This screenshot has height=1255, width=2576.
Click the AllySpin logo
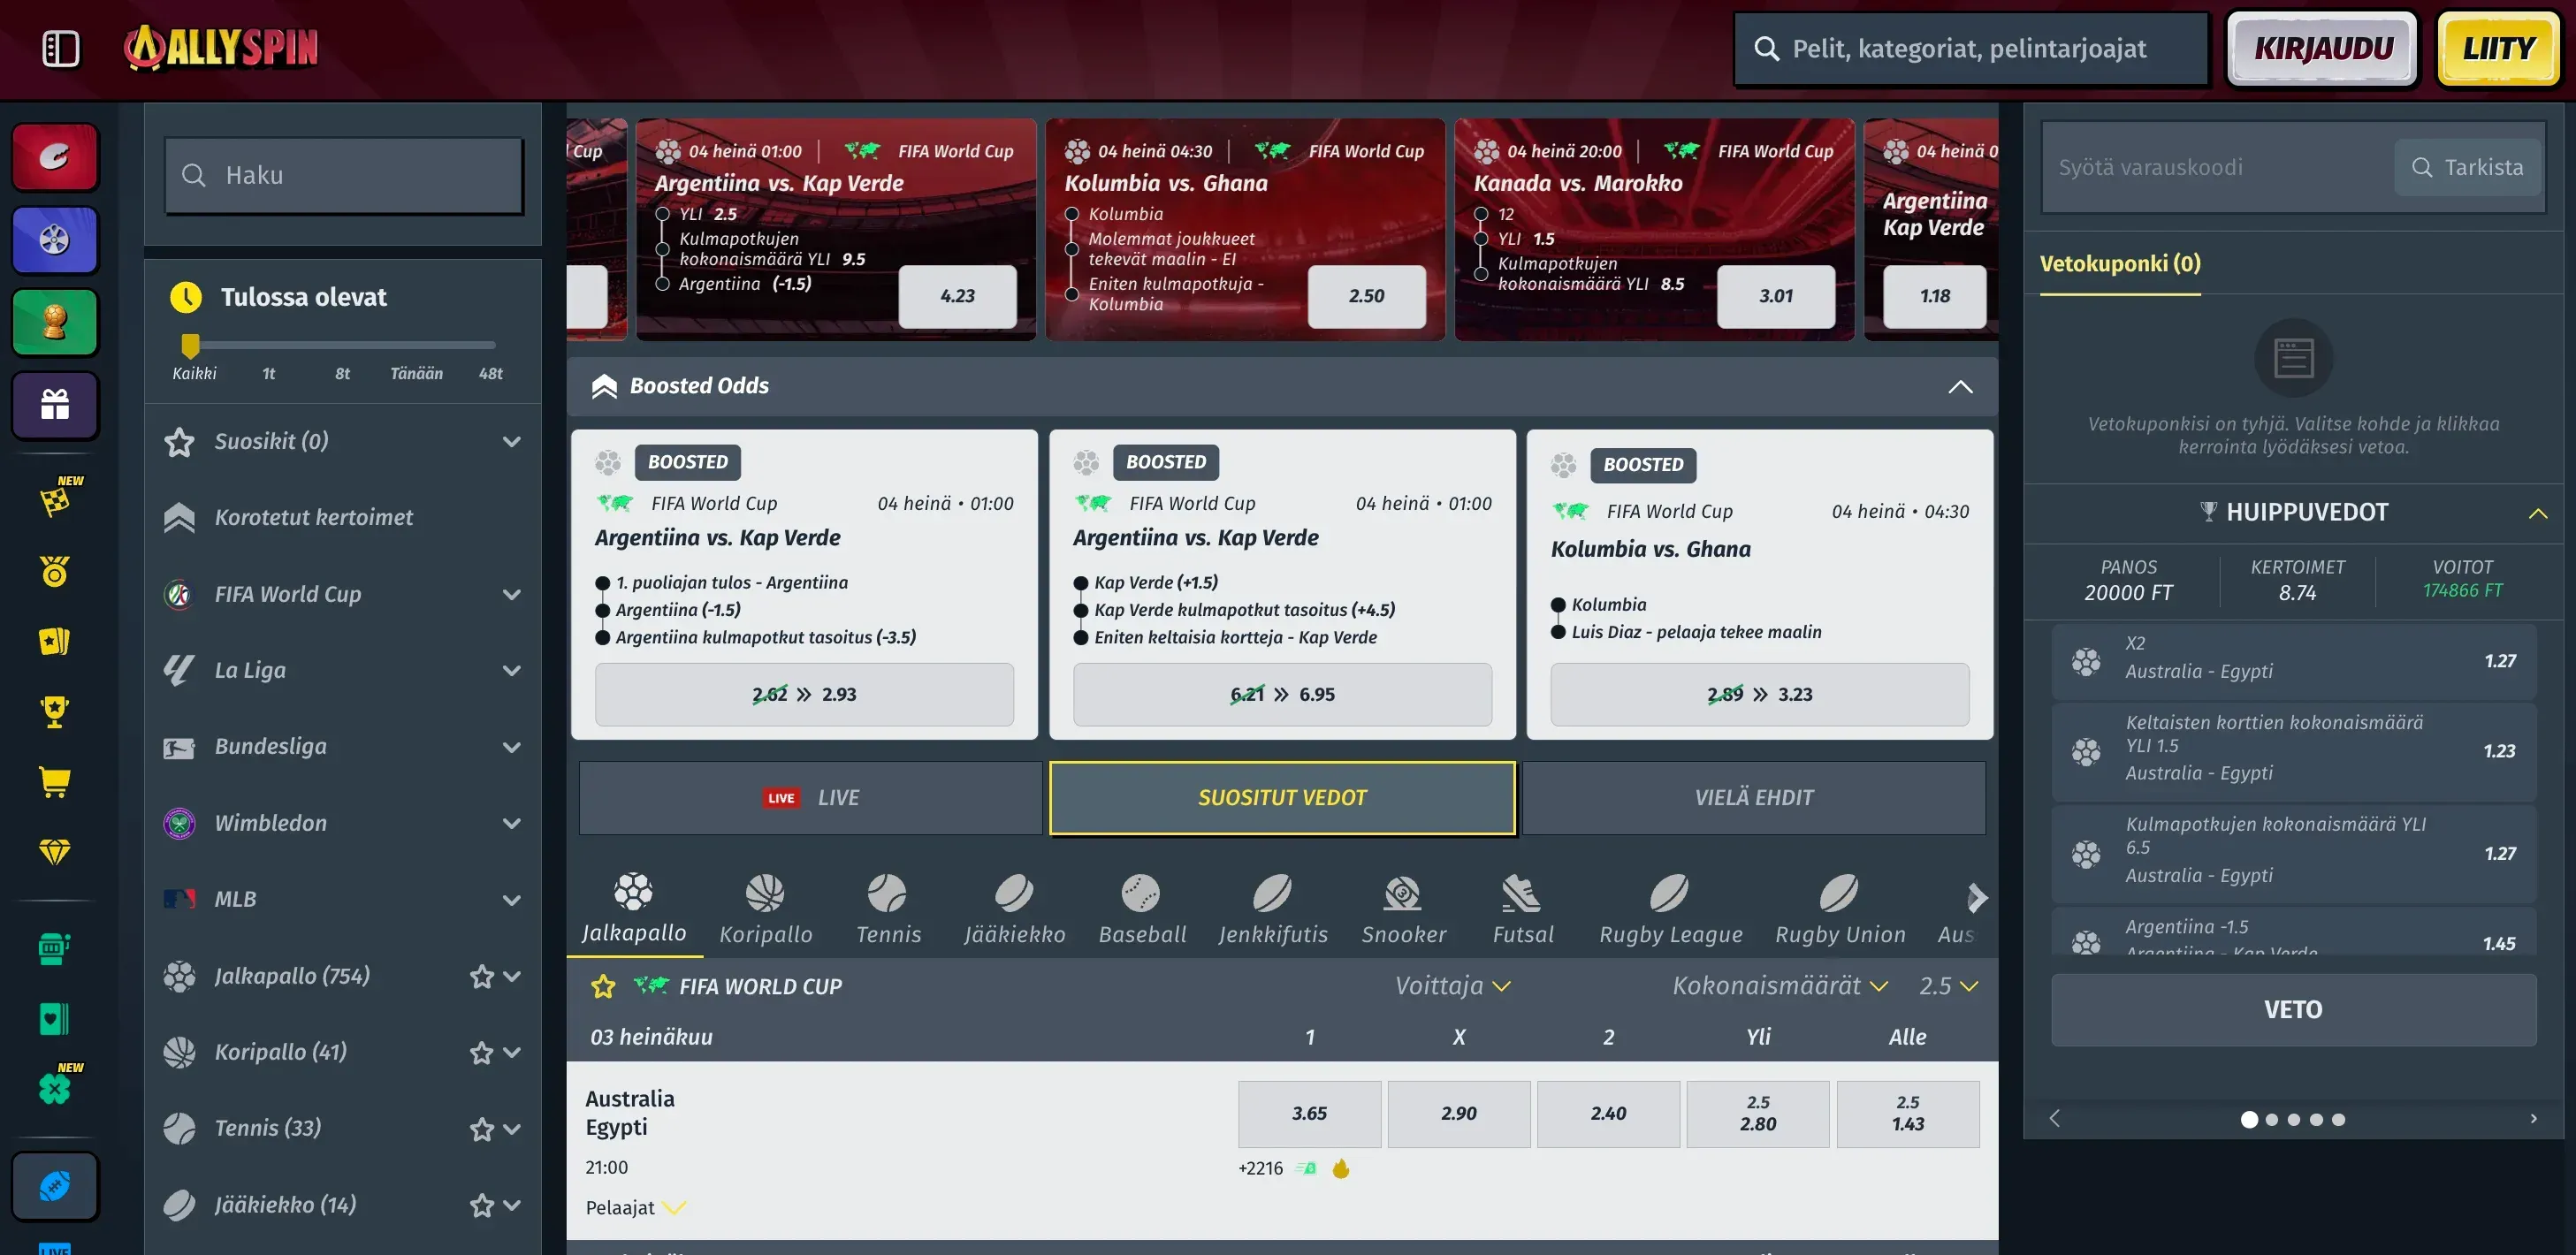[x=221, y=48]
